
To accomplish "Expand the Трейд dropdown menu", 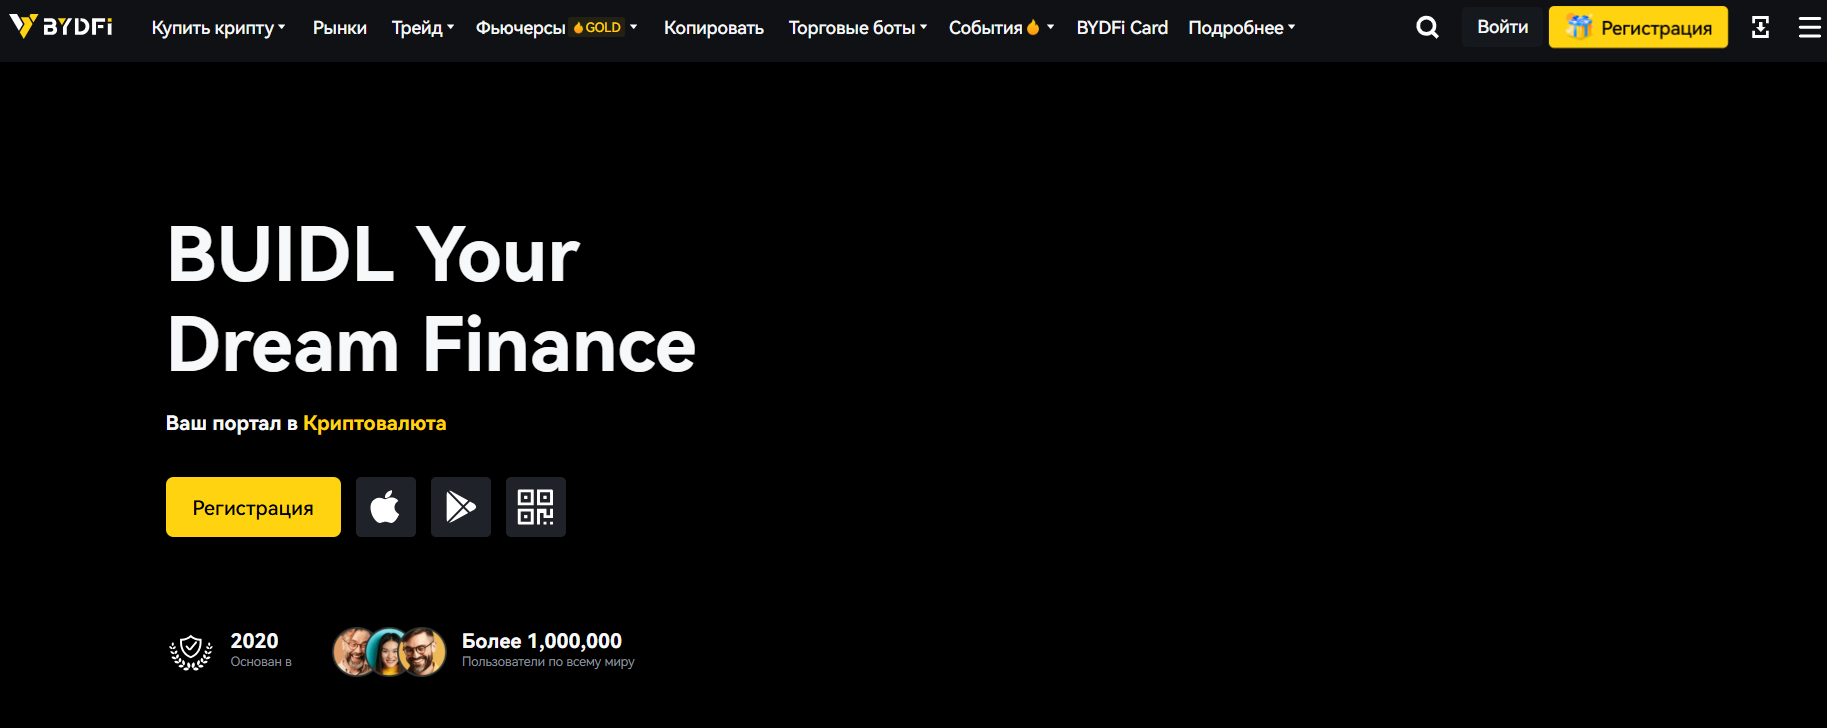I will [x=423, y=28].
